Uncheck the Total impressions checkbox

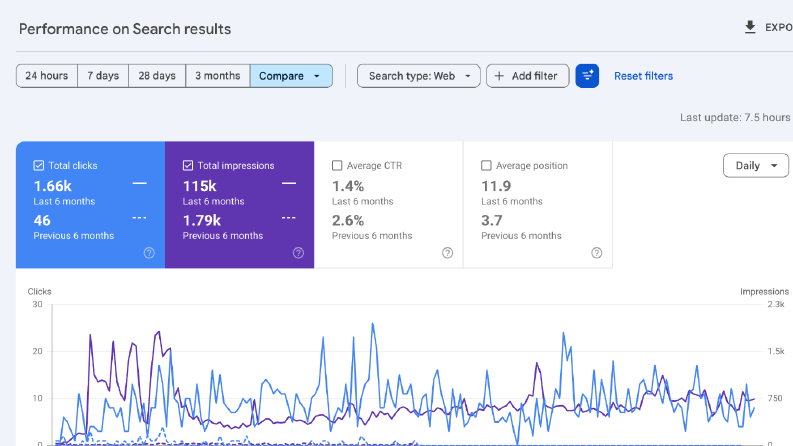pyautogui.click(x=188, y=165)
